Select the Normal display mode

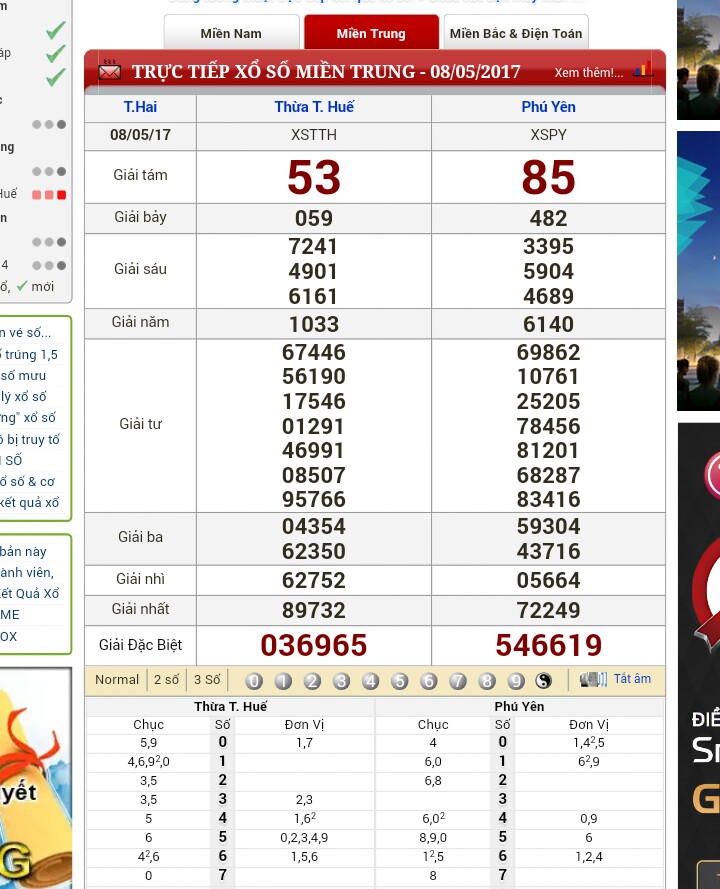tap(117, 680)
